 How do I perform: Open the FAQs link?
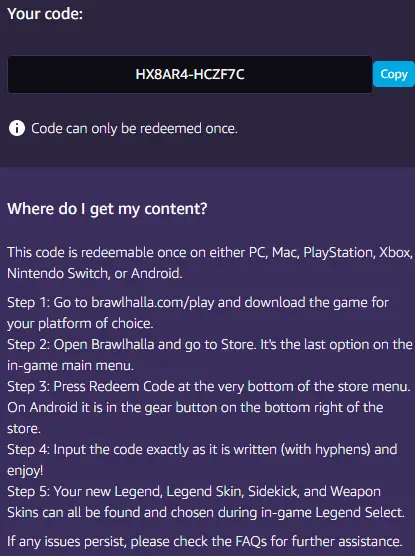(251, 541)
